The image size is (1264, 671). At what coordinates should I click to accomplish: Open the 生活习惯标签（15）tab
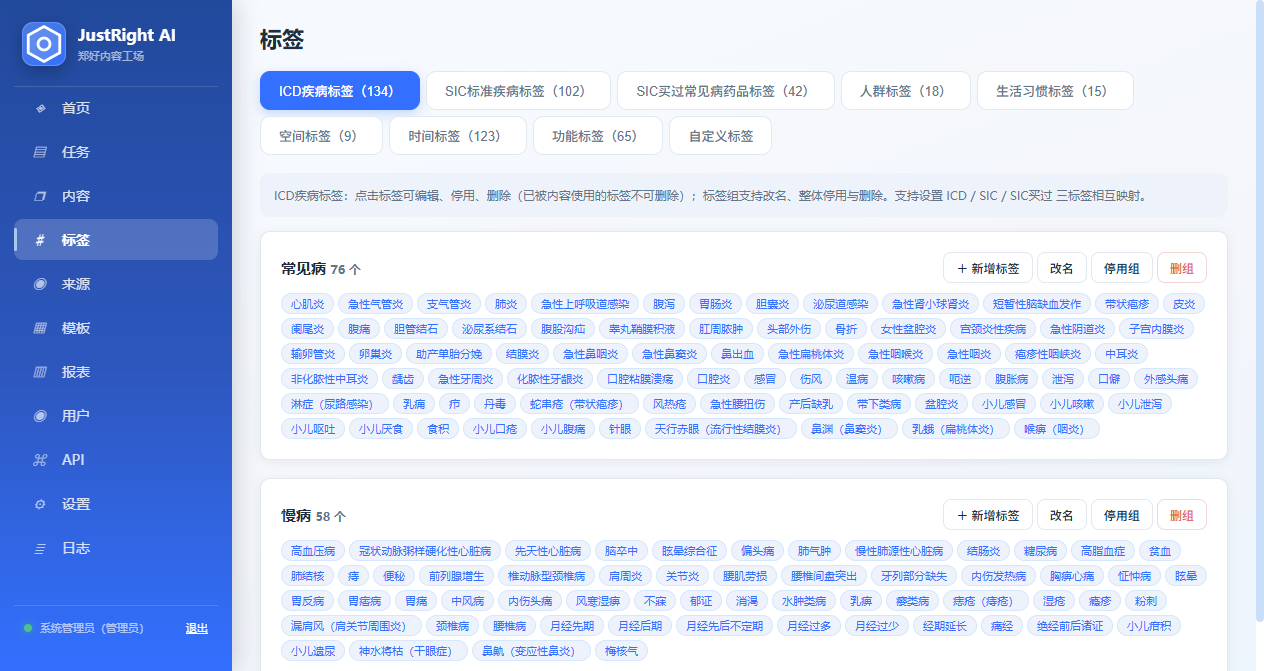[x=1055, y=91]
